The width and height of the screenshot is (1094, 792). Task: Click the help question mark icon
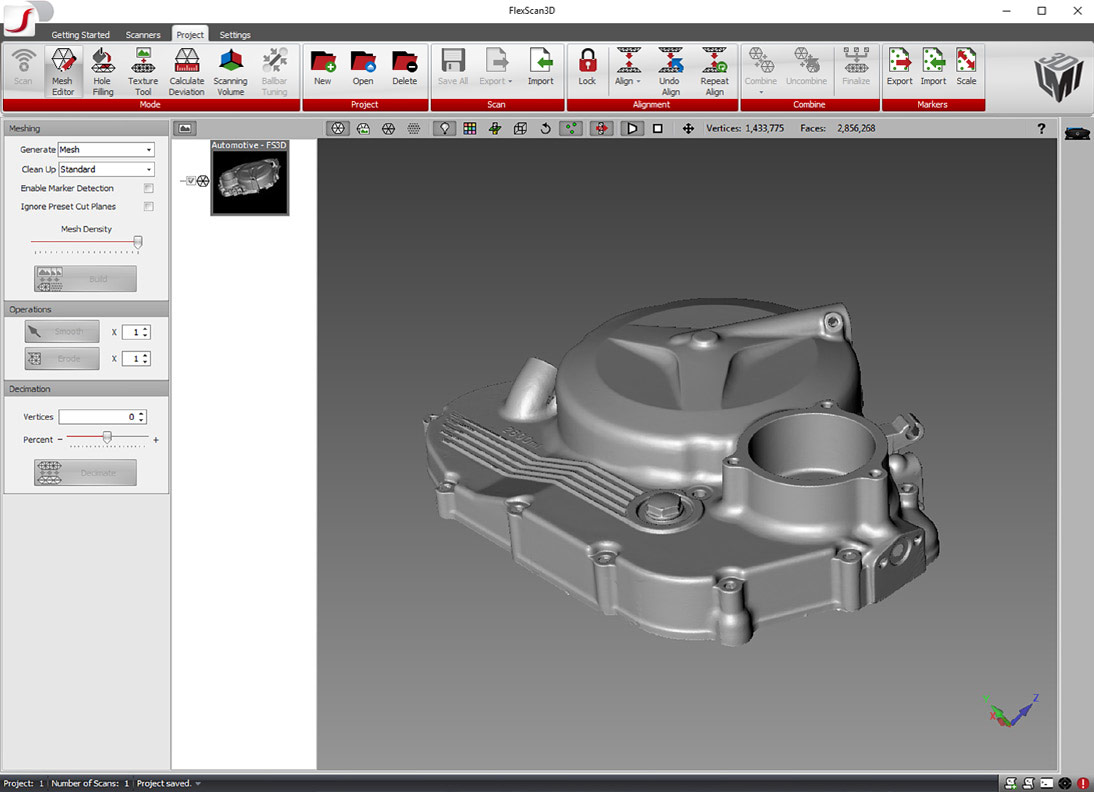coord(1041,129)
